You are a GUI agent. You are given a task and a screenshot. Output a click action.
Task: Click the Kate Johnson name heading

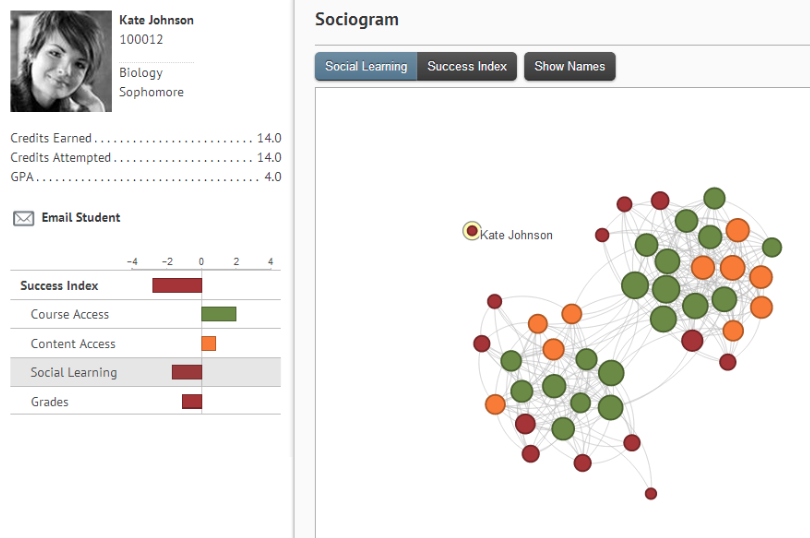pos(156,20)
